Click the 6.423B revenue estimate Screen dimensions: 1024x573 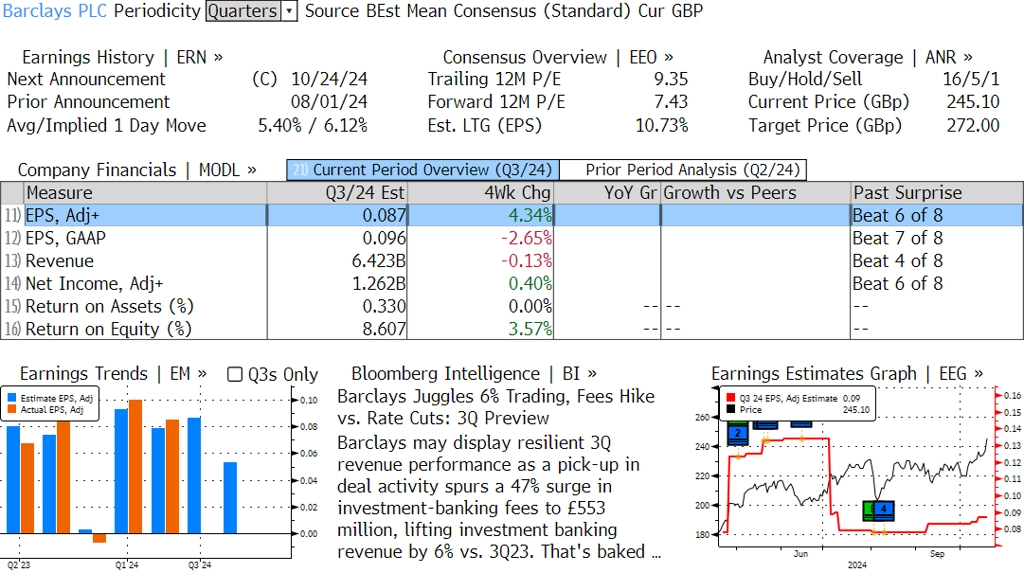pos(379,261)
